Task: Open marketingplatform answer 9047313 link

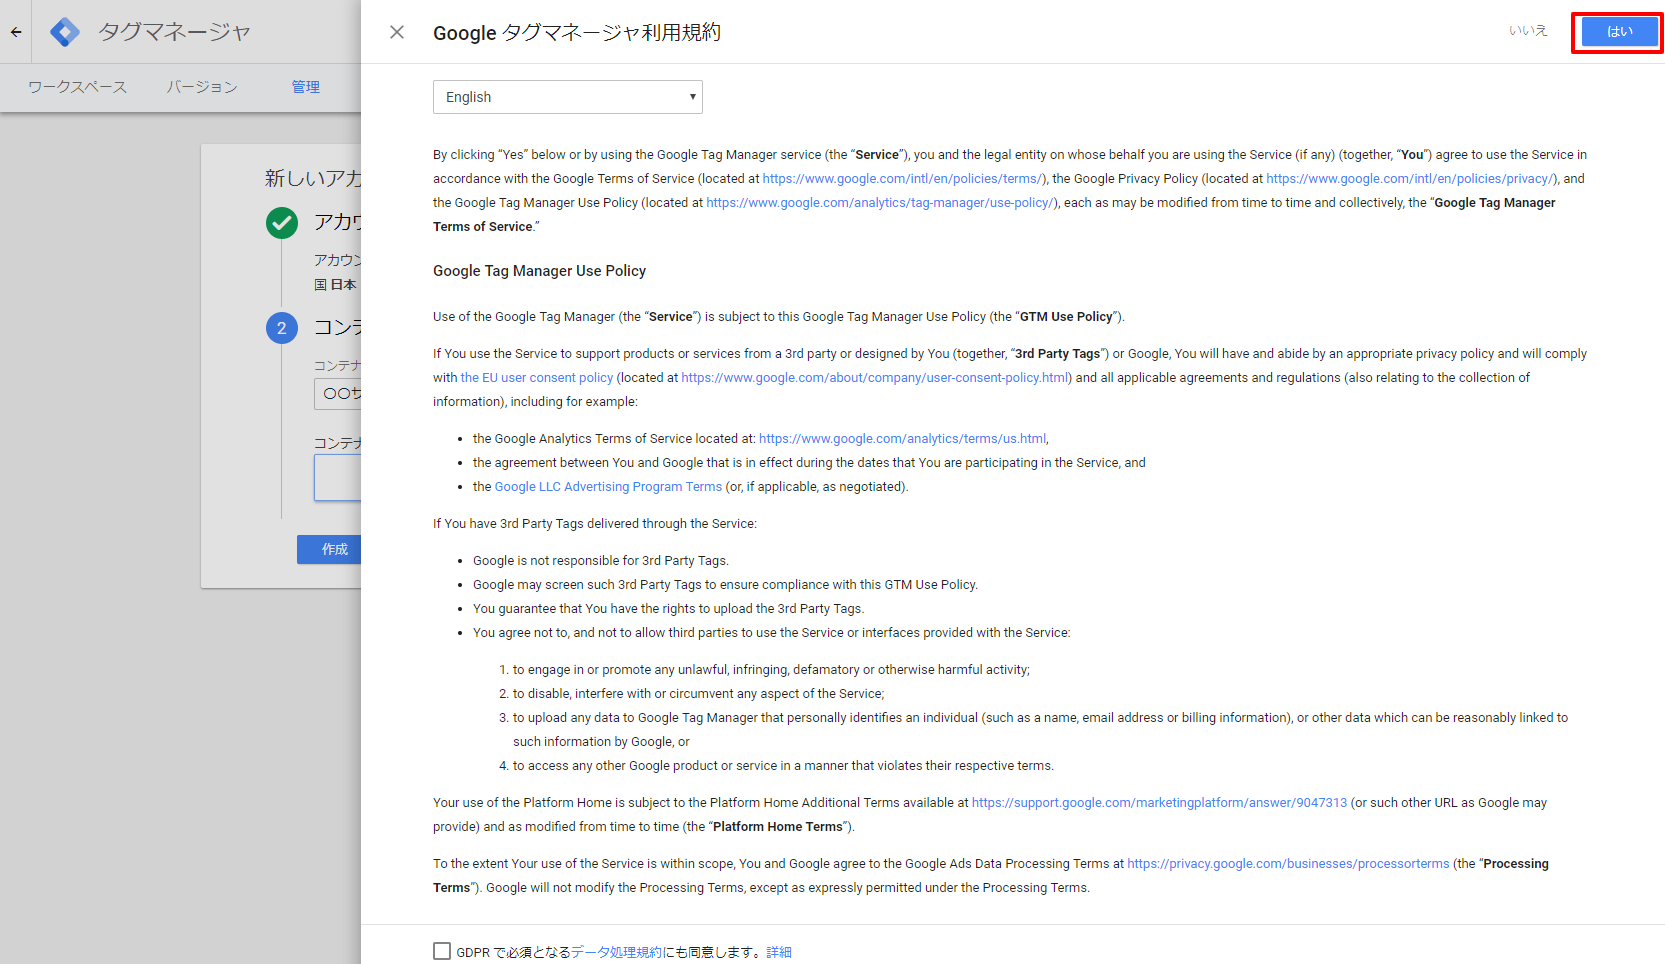Action: [1159, 803]
